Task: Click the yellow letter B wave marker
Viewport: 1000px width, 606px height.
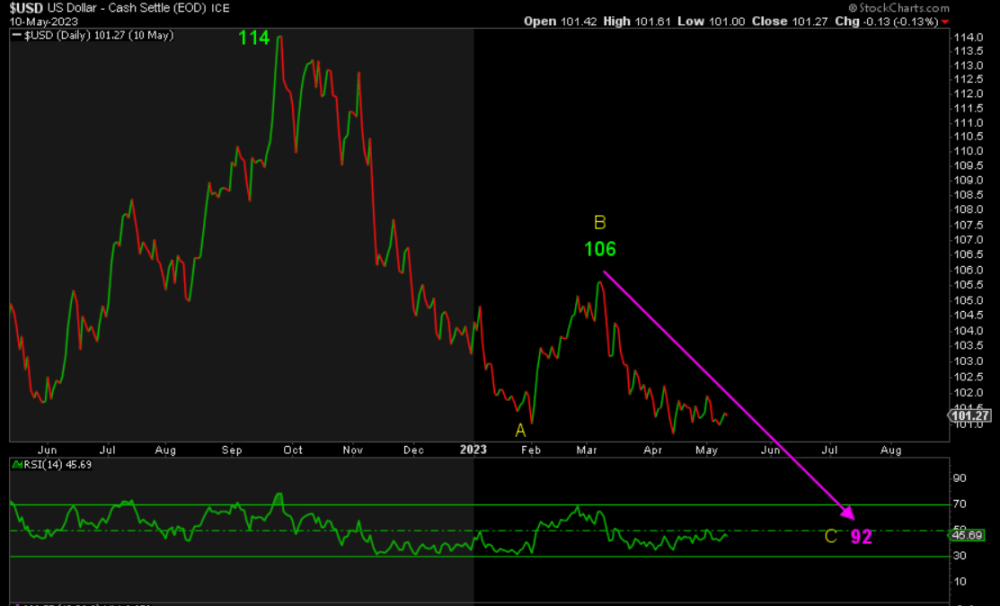Action: [x=598, y=220]
